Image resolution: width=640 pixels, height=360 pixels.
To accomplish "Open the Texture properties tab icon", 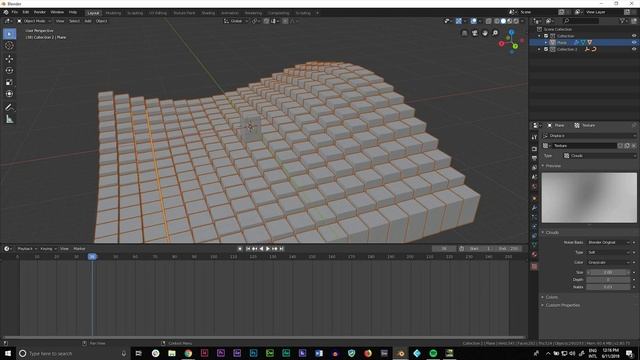I will click(534, 267).
